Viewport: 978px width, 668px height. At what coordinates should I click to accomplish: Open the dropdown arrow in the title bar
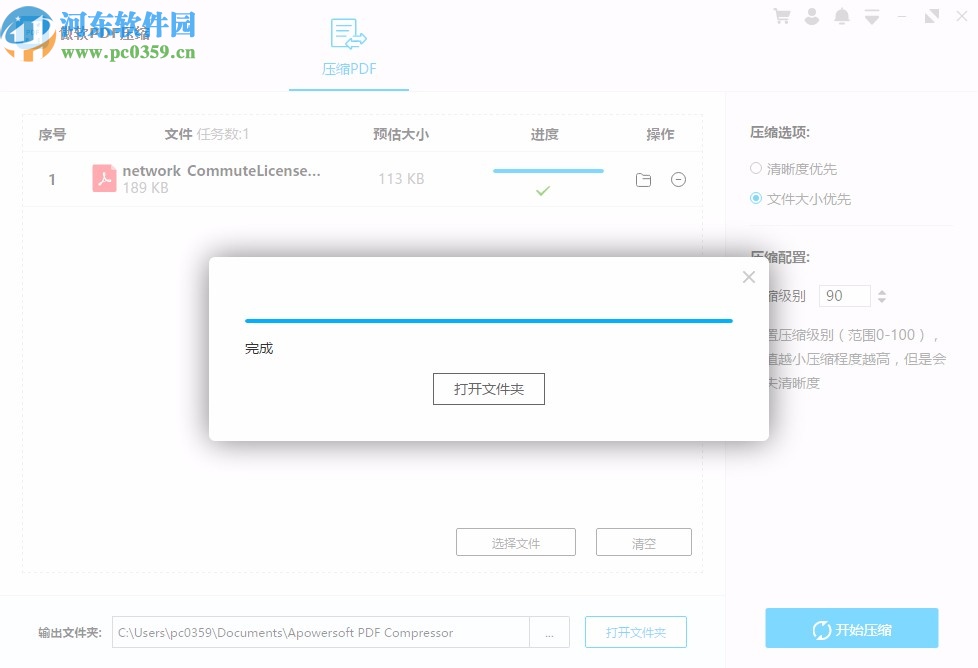[x=871, y=16]
